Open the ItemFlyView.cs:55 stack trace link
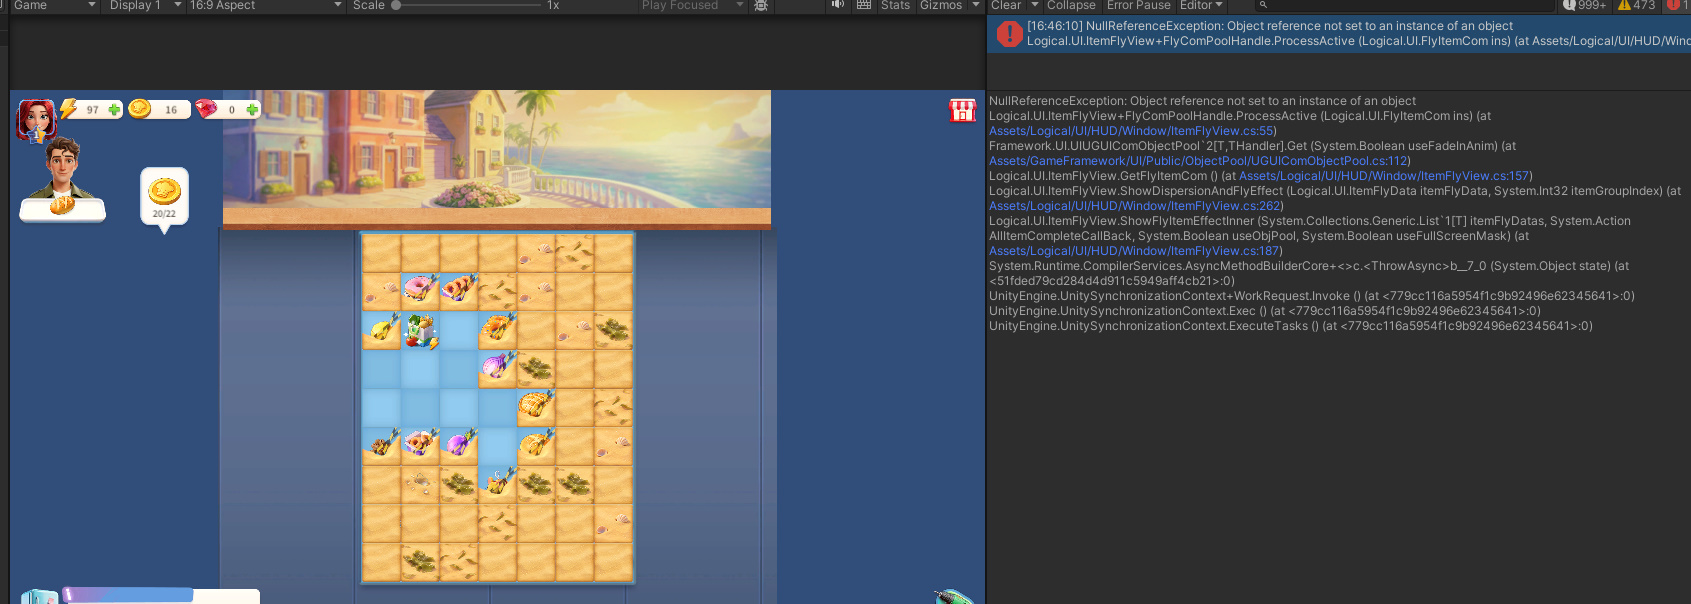Screen dimensions: 1691x604 (1131, 131)
